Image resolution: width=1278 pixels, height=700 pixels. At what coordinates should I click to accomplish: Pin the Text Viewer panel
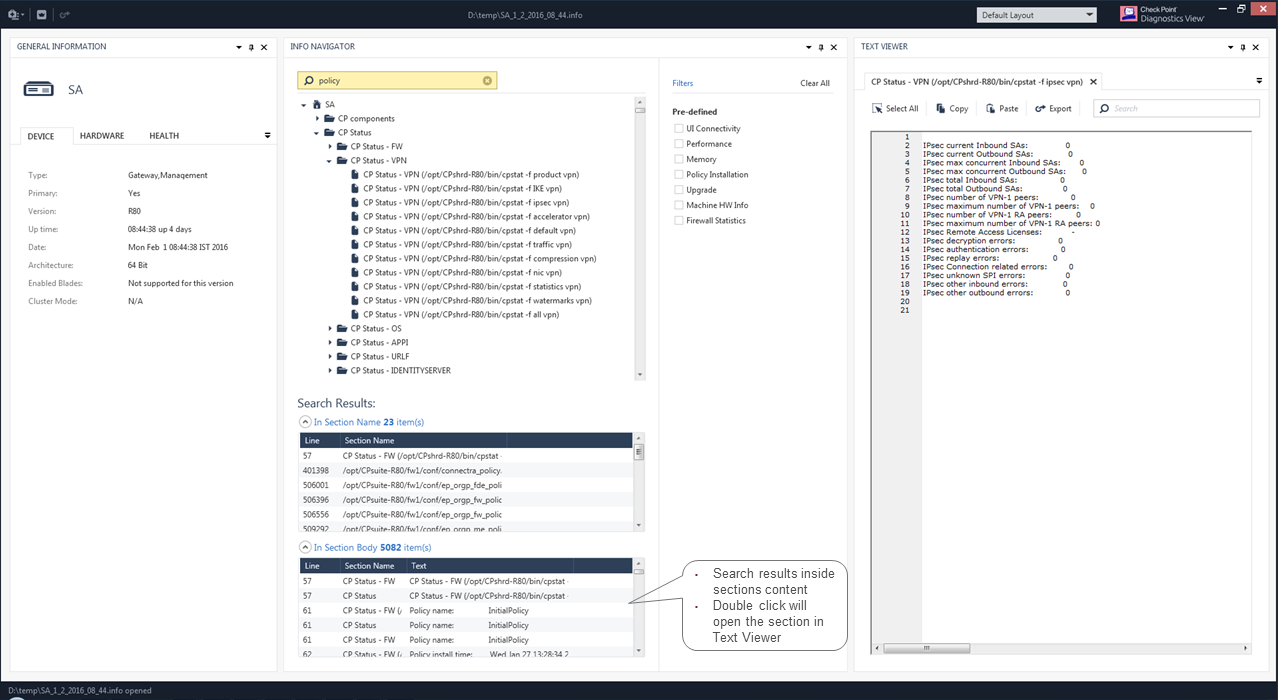tap(1244, 47)
